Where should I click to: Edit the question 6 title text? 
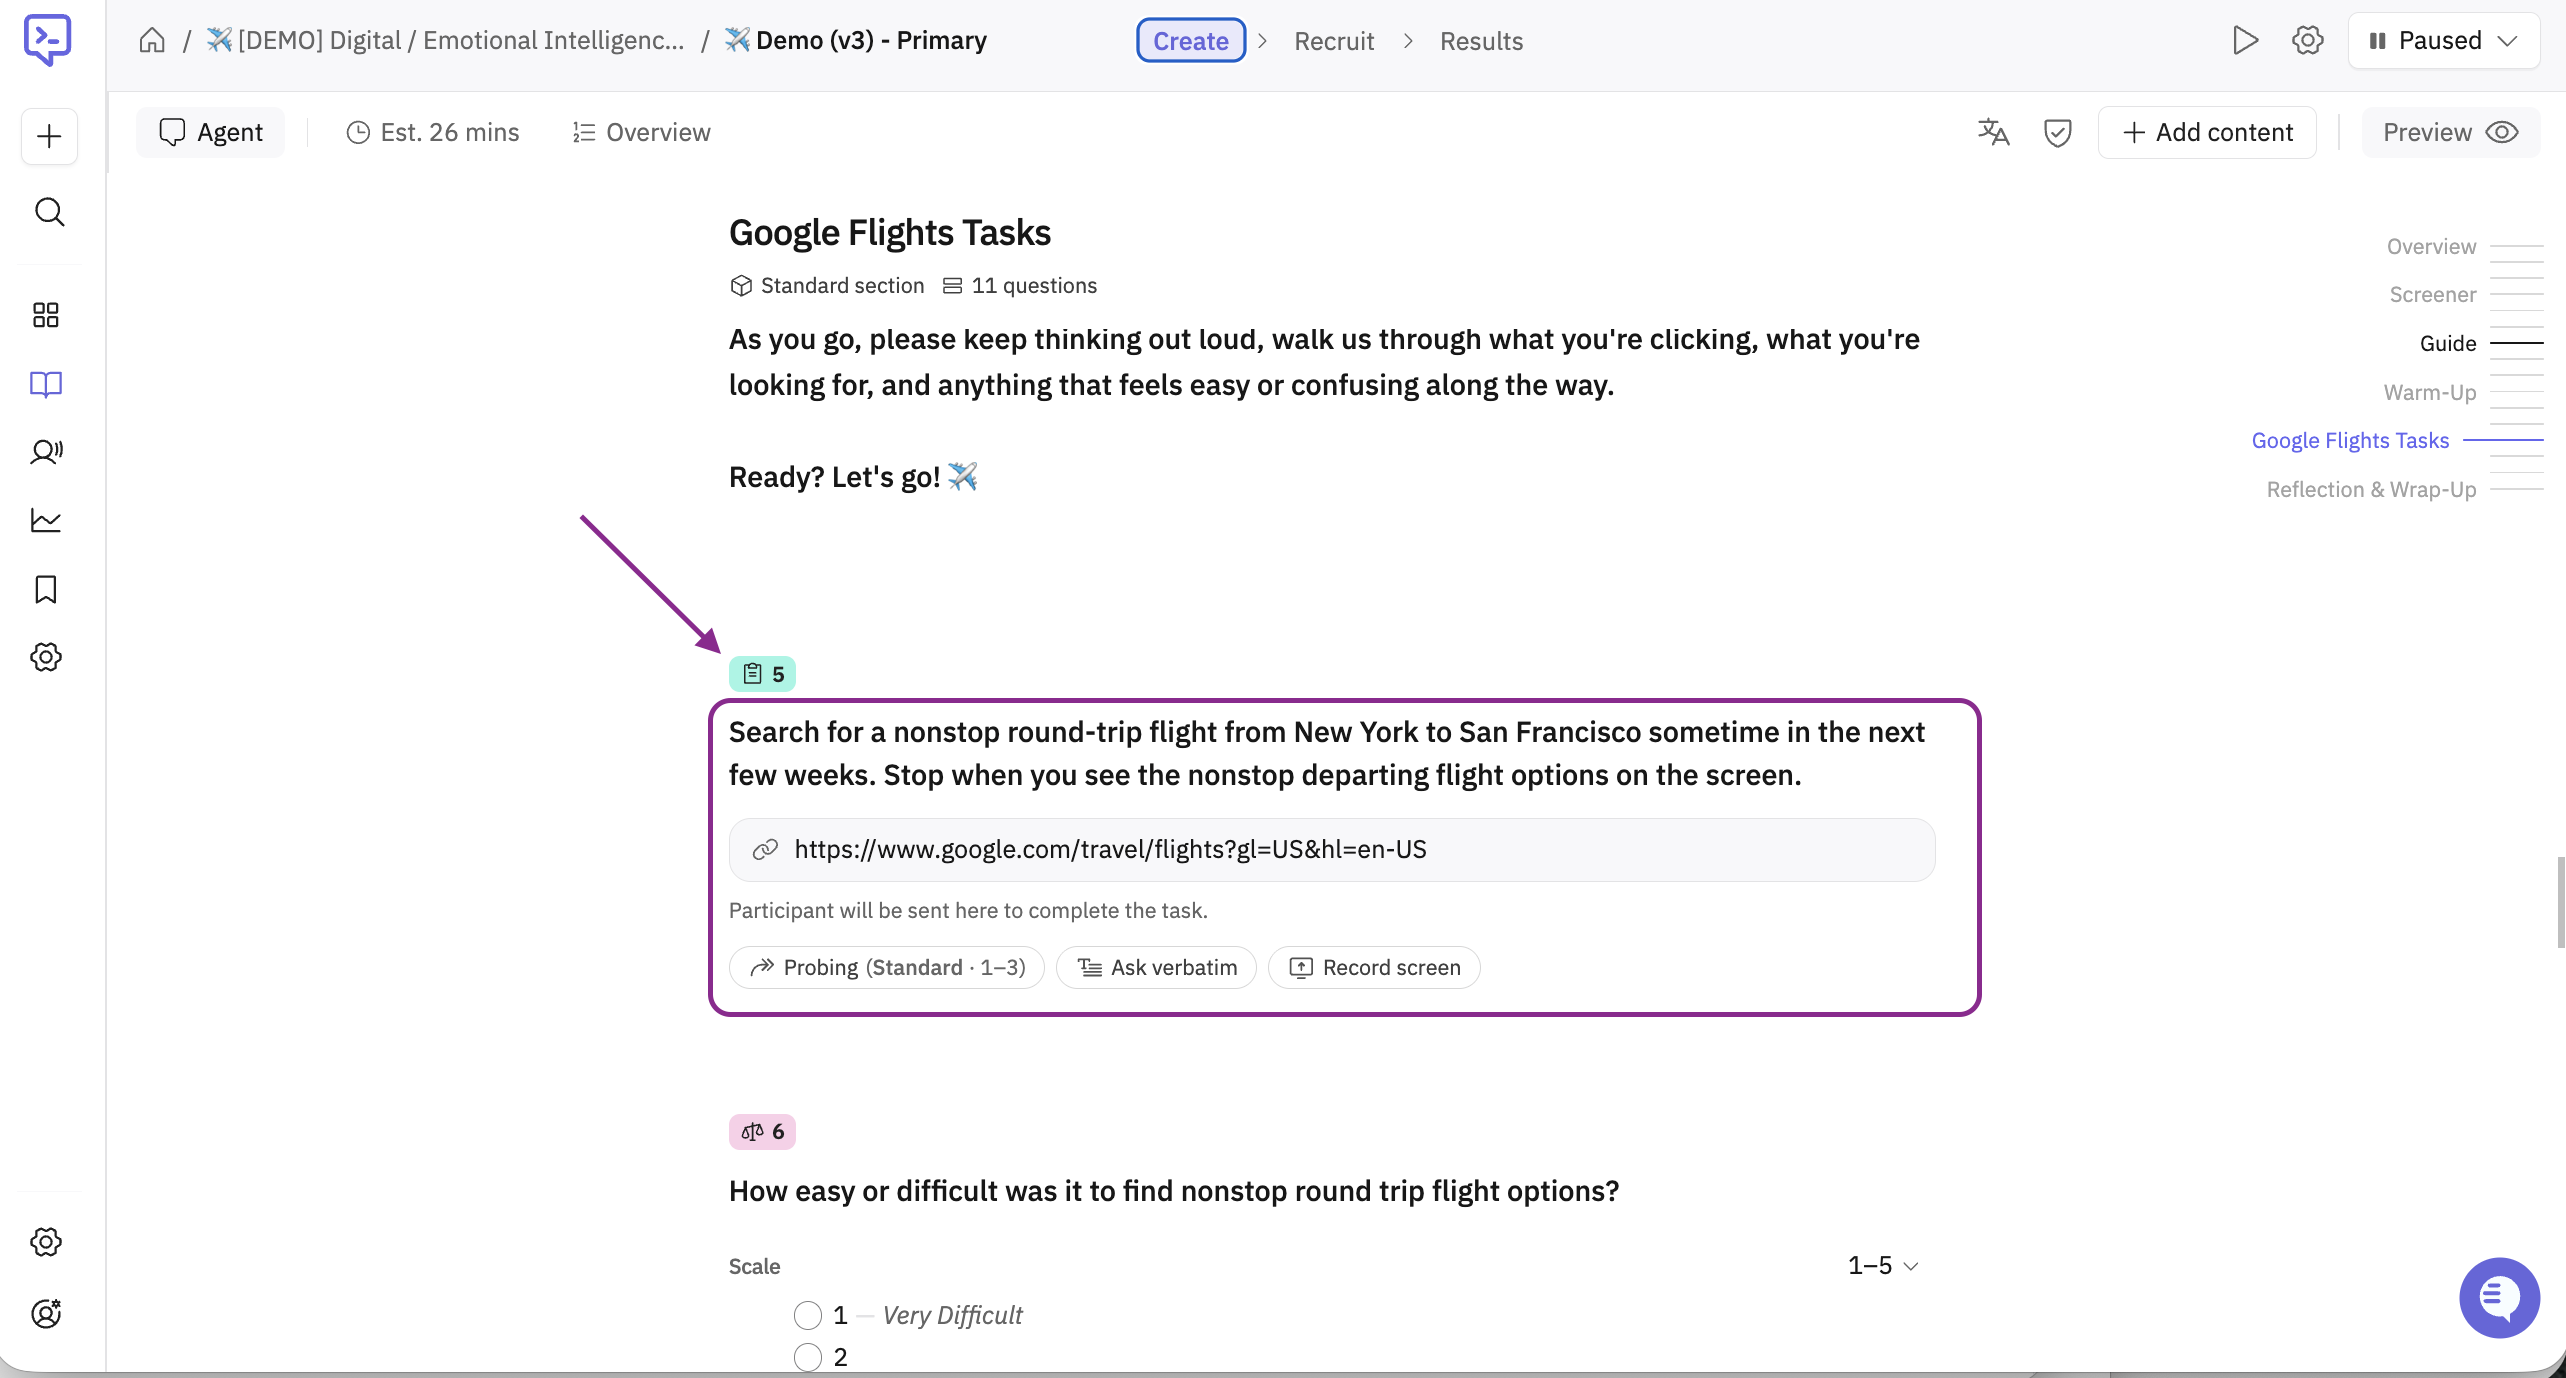1174,1190
